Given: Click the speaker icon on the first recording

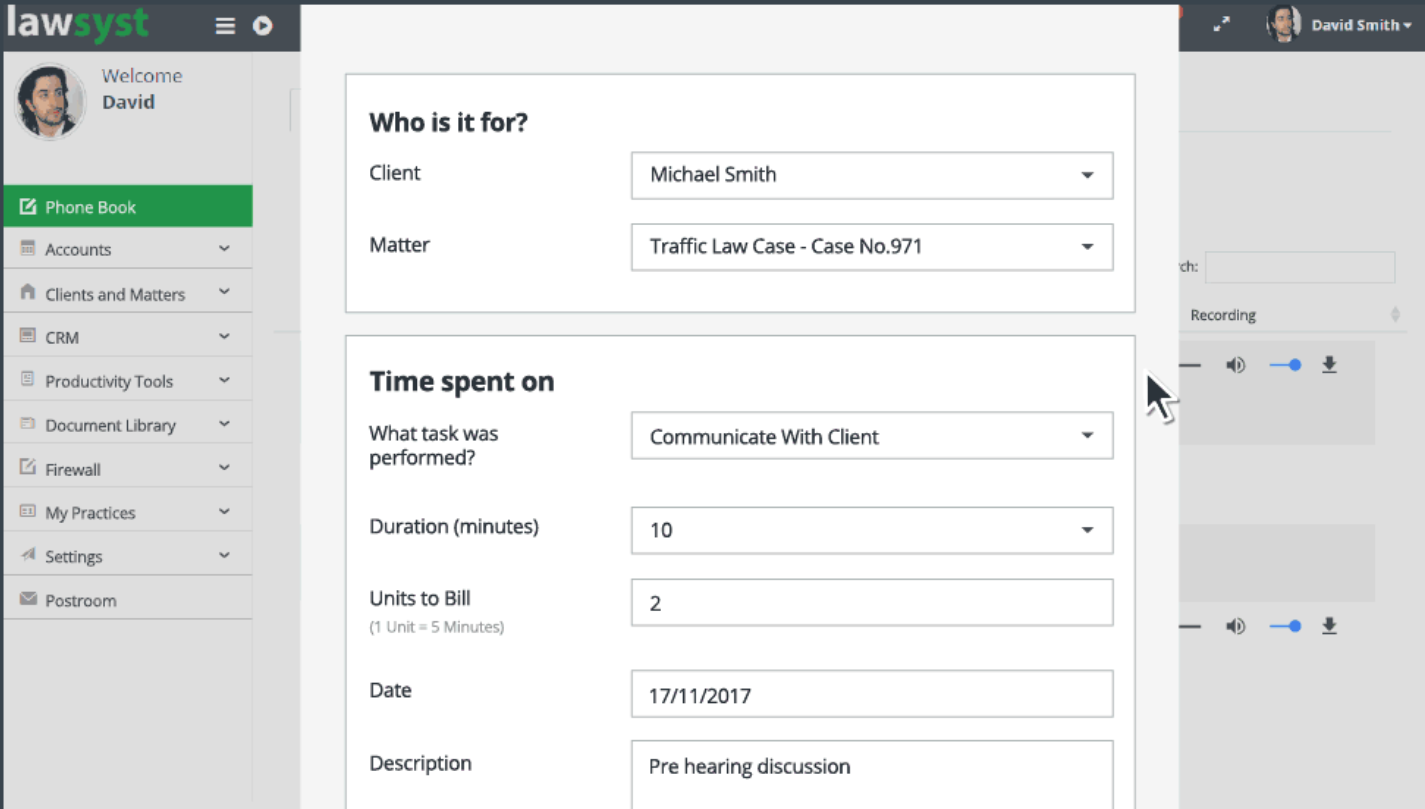Looking at the screenshot, I should click(1236, 366).
